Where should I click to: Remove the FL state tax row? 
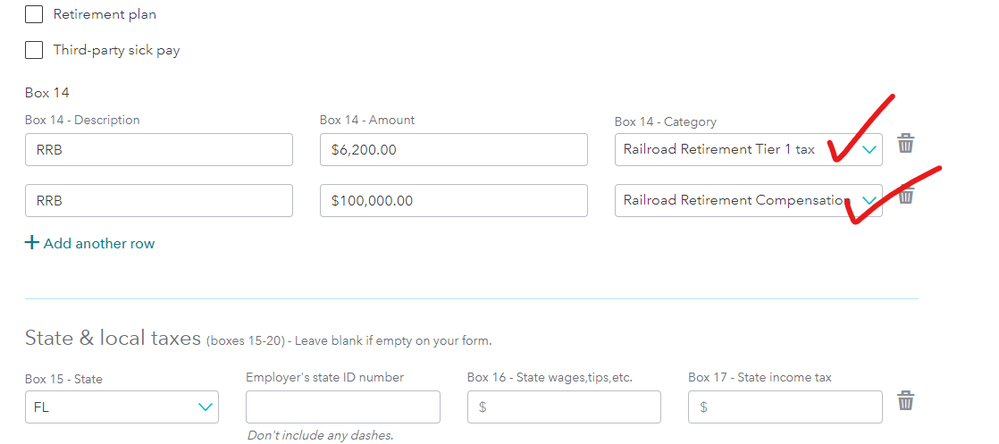tap(905, 401)
